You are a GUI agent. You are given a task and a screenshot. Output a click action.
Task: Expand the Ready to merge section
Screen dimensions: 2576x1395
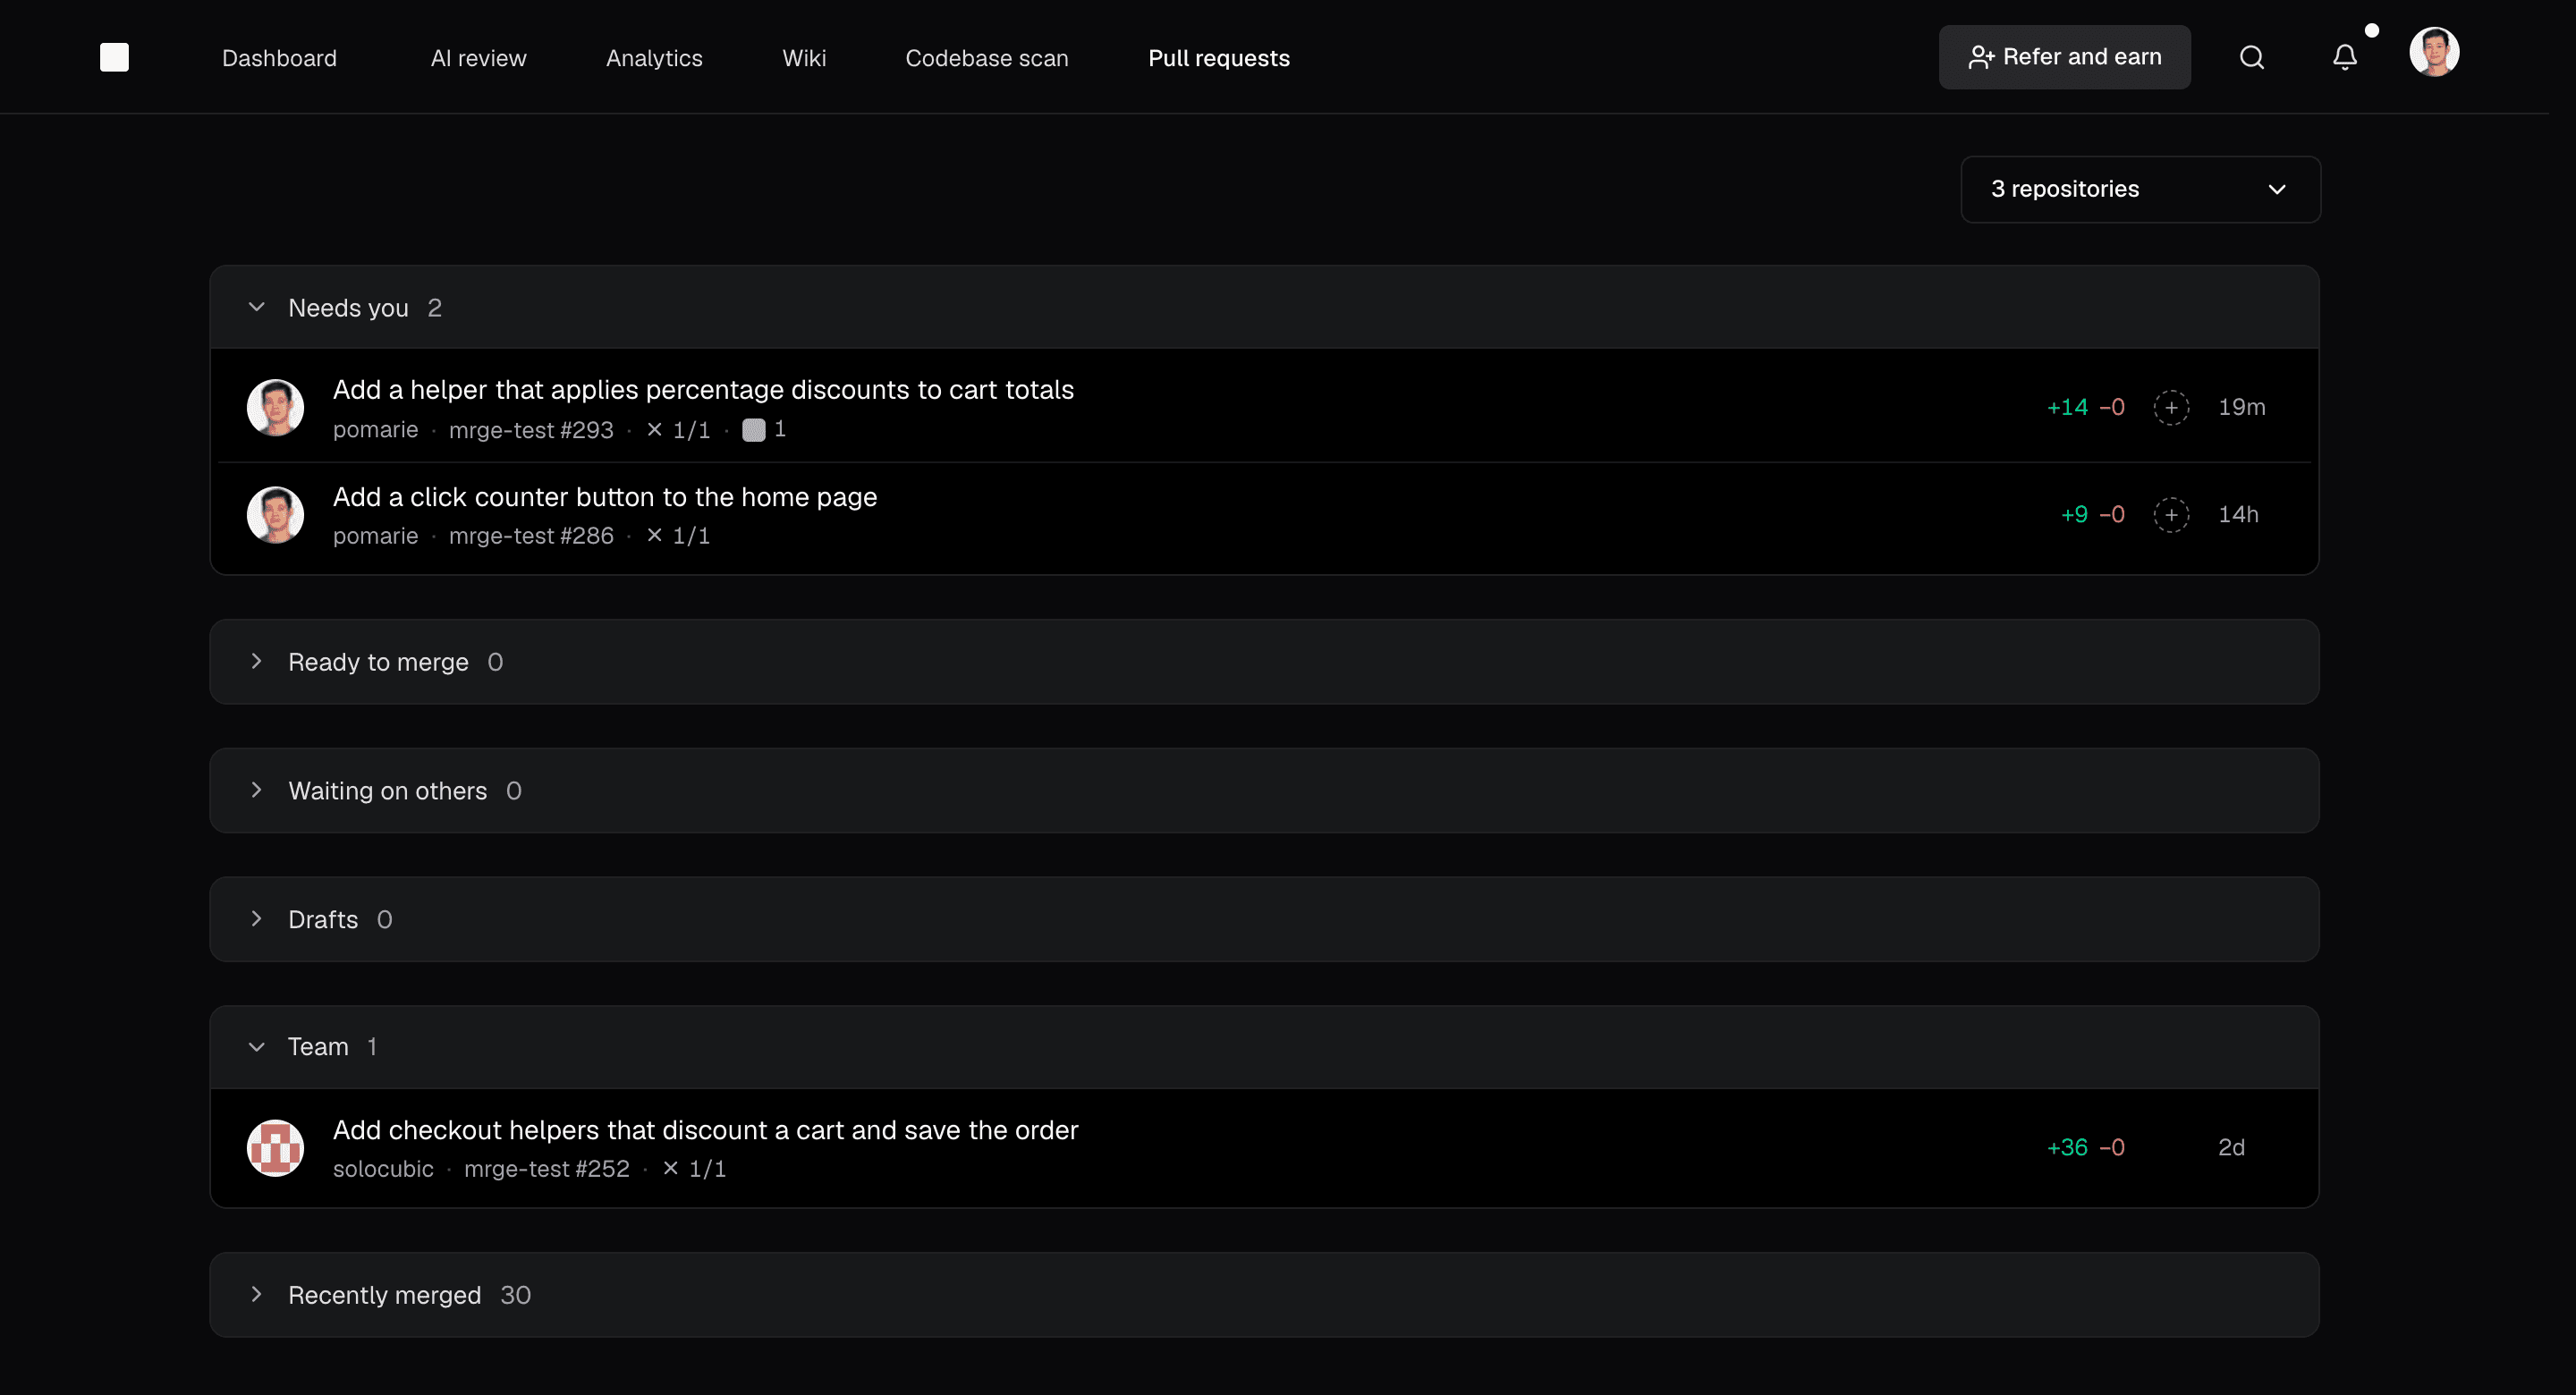(257, 661)
